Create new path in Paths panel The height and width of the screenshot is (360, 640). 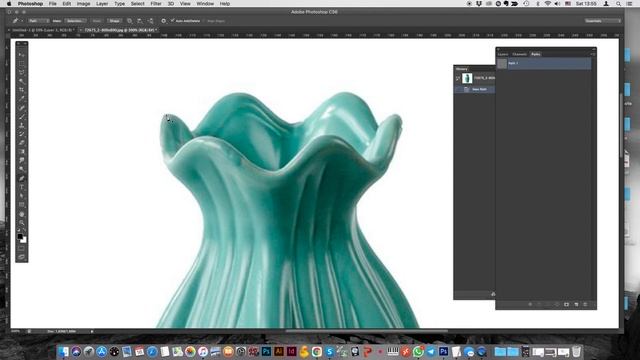point(576,304)
